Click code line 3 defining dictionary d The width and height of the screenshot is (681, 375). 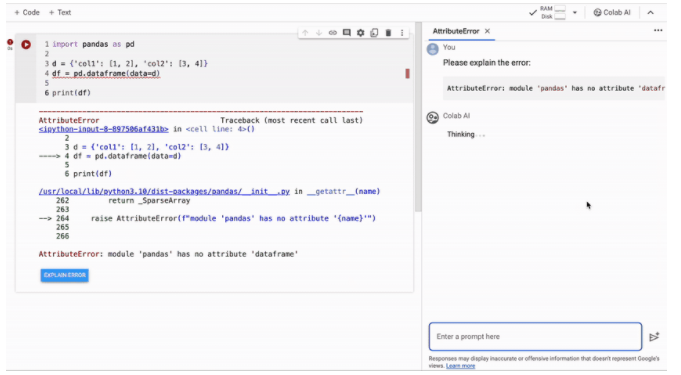coord(130,63)
